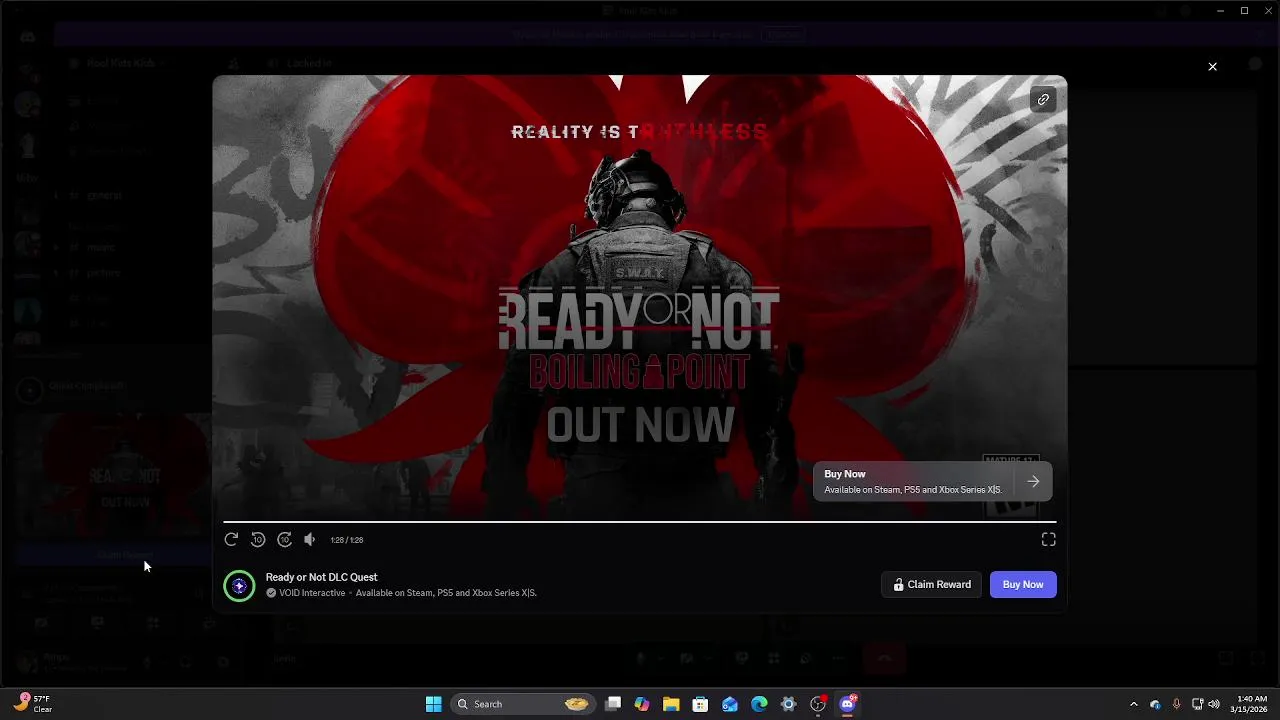Replay the Ready or Not quest video

pyautogui.click(x=231, y=539)
